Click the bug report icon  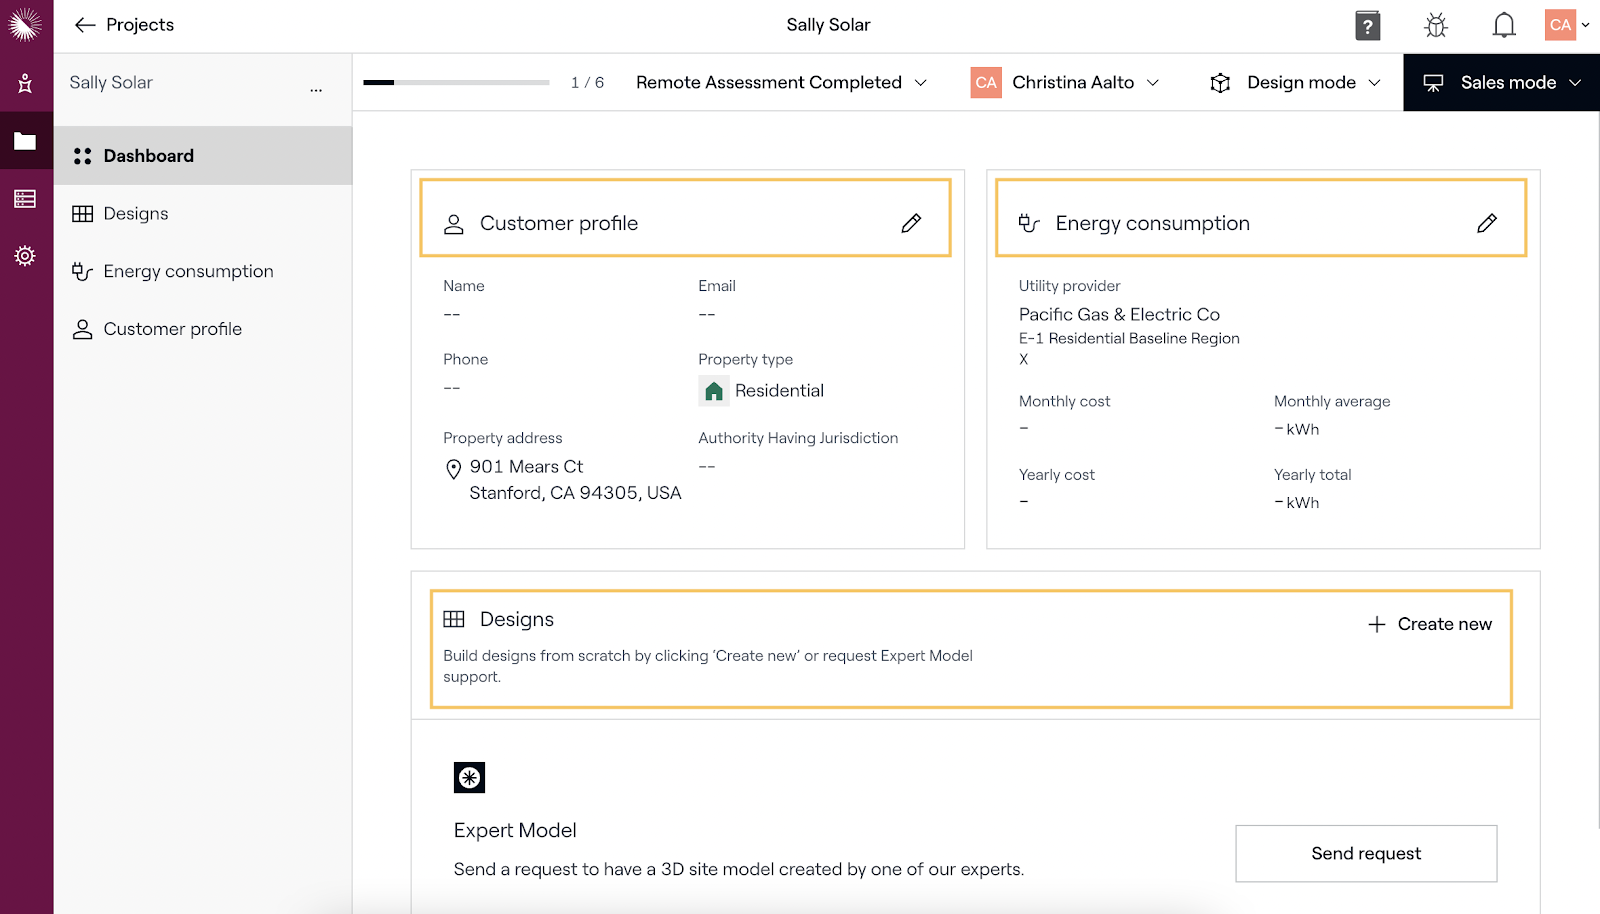pyautogui.click(x=1436, y=25)
